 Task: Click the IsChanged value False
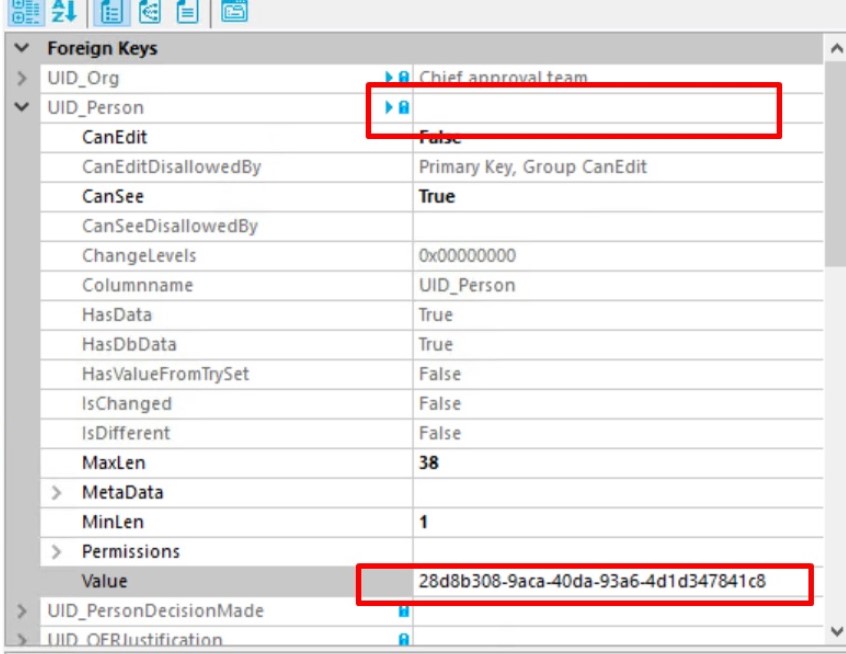tap(440, 404)
